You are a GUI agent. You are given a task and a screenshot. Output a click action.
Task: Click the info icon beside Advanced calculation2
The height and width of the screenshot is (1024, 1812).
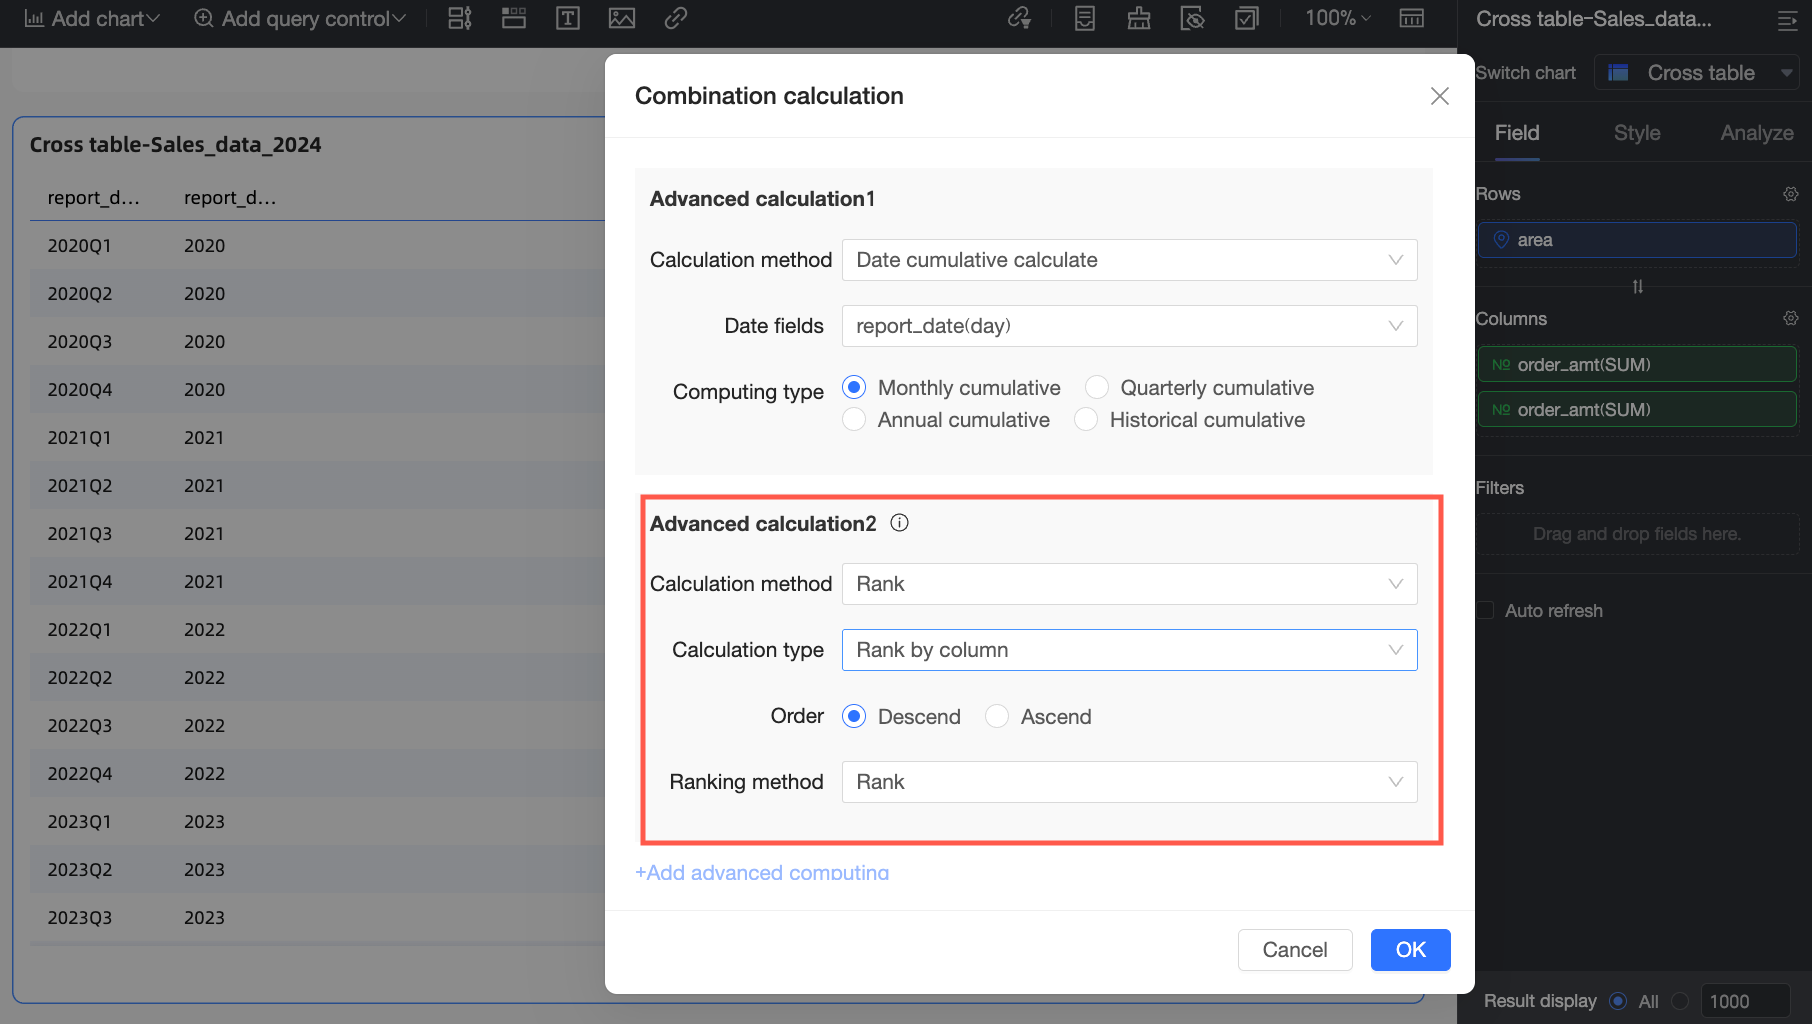click(900, 523)
